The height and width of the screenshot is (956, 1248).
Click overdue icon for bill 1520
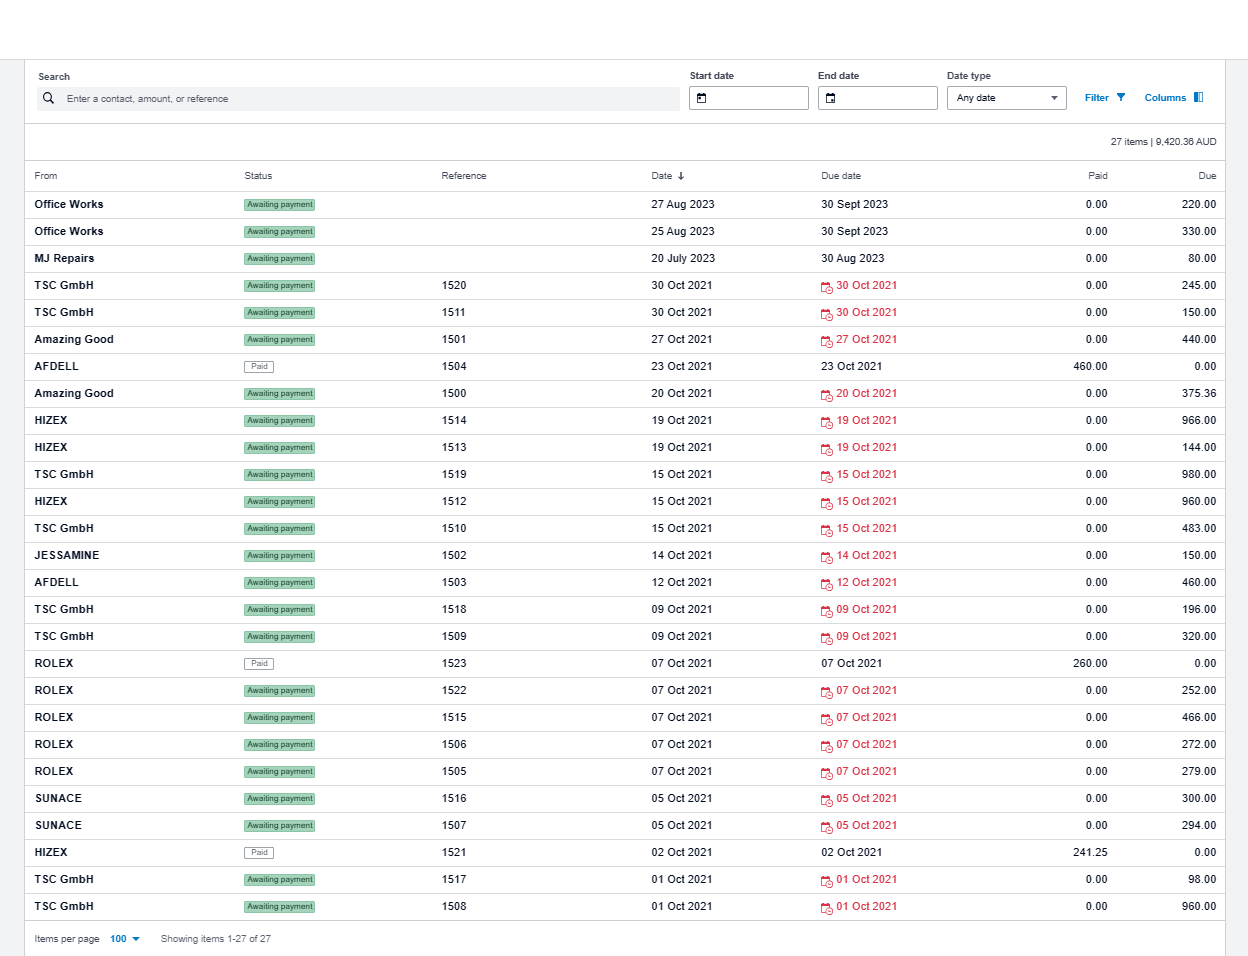827,287
